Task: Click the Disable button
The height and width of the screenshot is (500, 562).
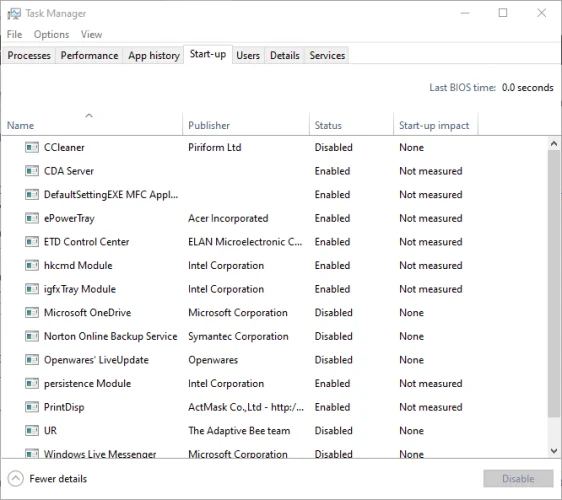Action: pos(518,478)
